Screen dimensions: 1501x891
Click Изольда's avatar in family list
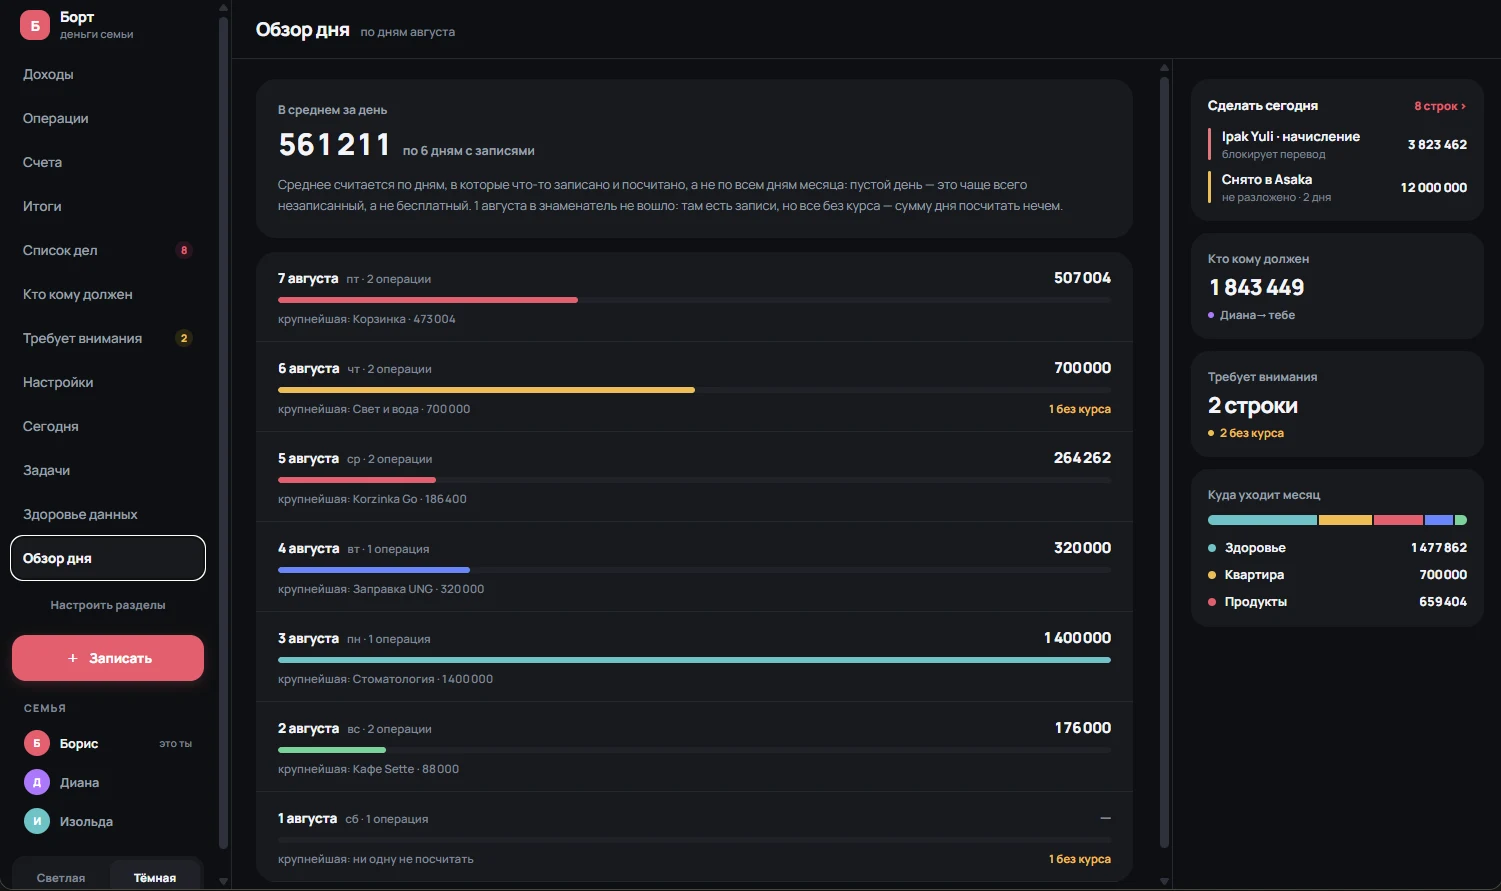[37, 821]
